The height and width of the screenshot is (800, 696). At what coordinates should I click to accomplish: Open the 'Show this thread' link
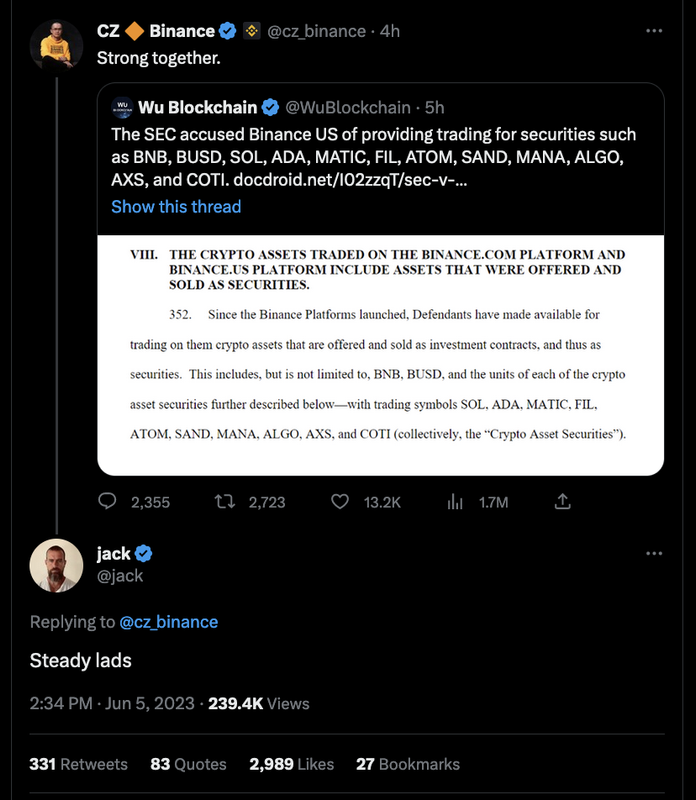176,207
